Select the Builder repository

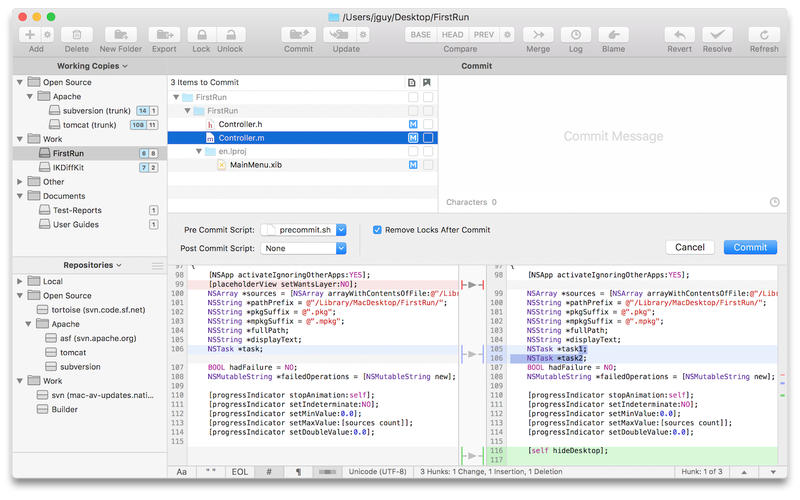point(90,409)
